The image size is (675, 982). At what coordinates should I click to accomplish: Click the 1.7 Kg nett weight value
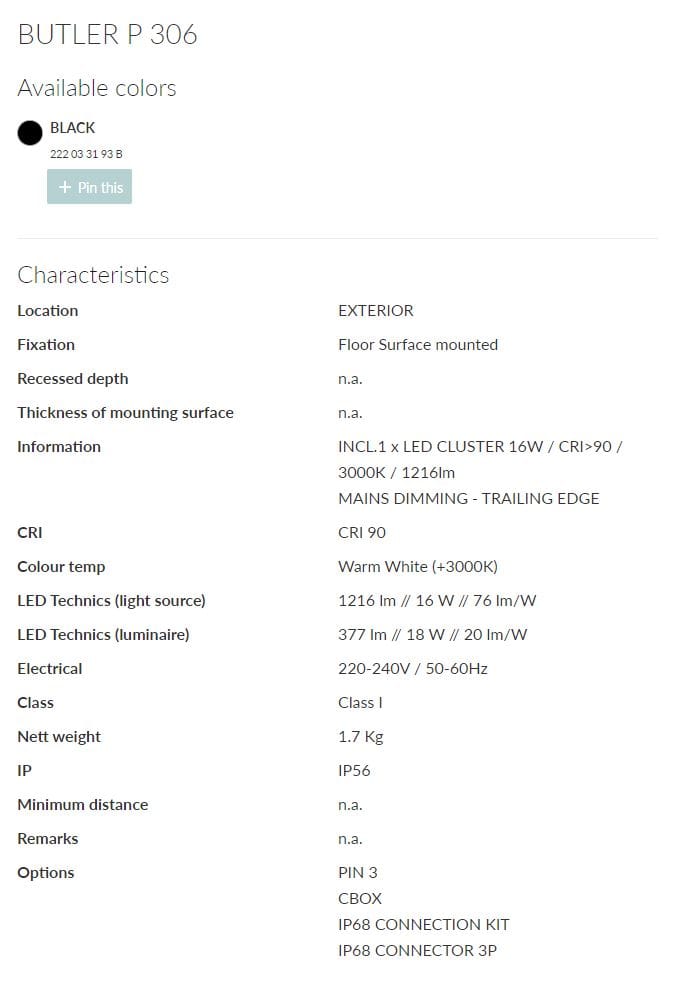tap(361, 737)
